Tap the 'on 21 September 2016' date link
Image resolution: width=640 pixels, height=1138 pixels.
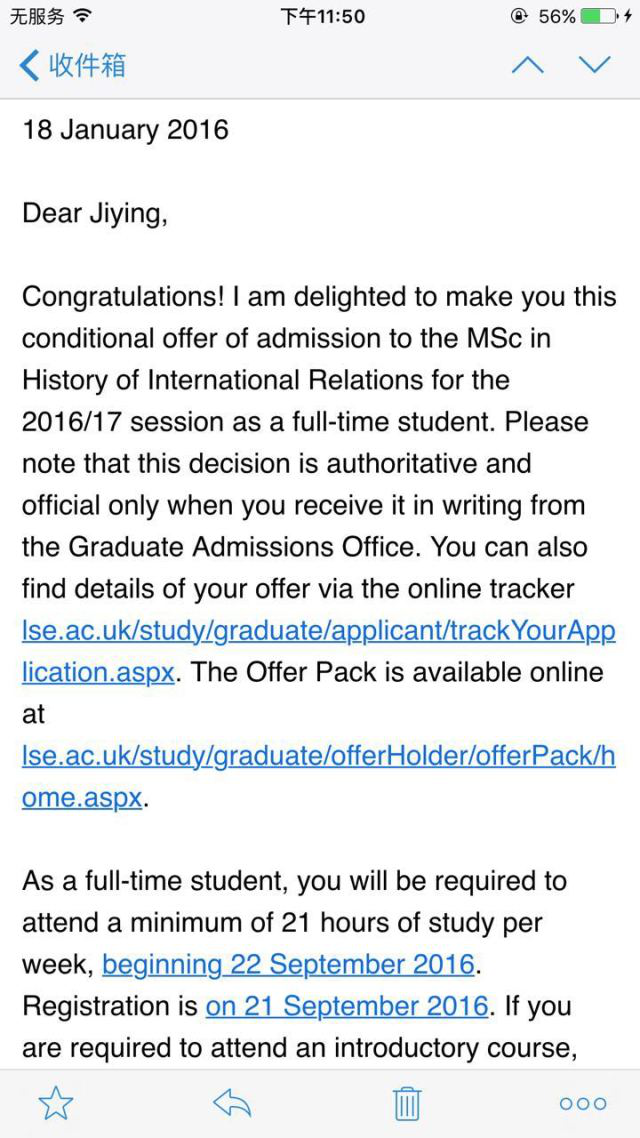click(347, 1006)
